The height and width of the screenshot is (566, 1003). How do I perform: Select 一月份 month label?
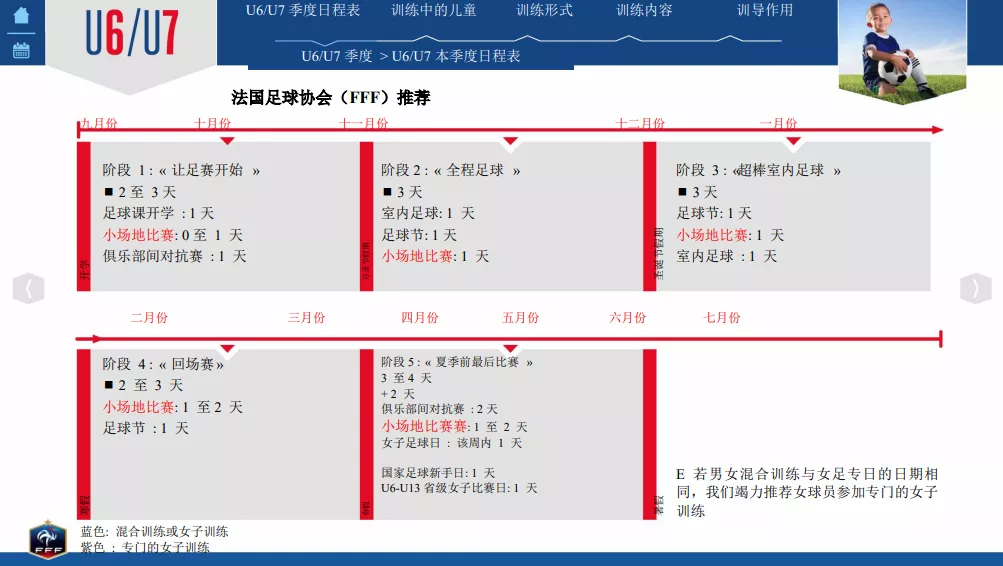(x=778, y=123)
